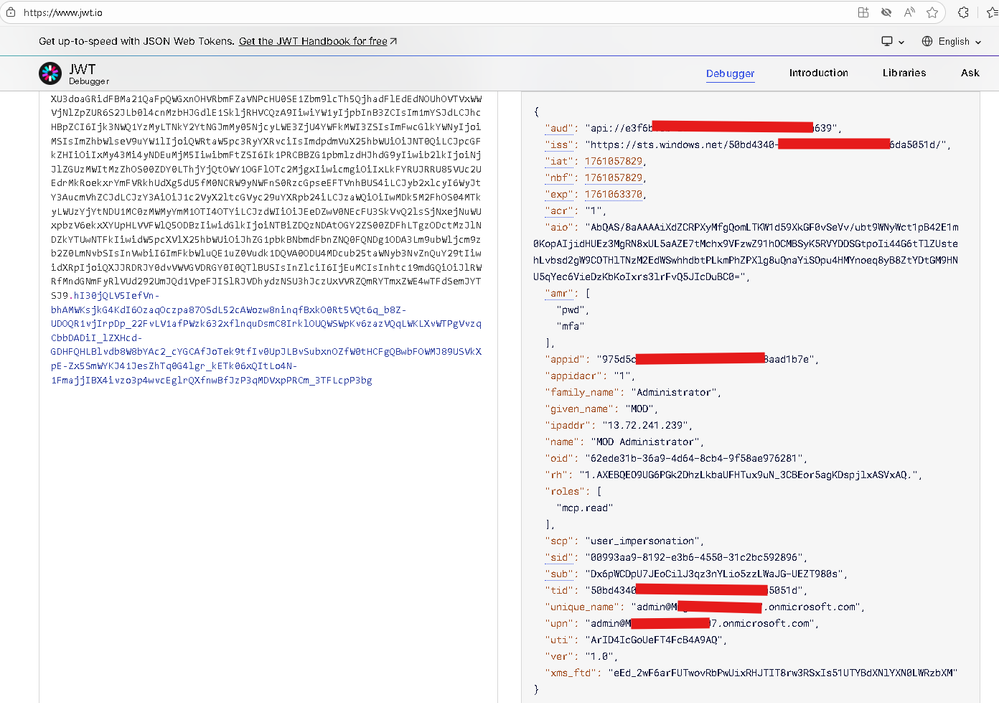Click the "exp" value 1761063370
The image size is (999, 703).
tap(614, 194)
